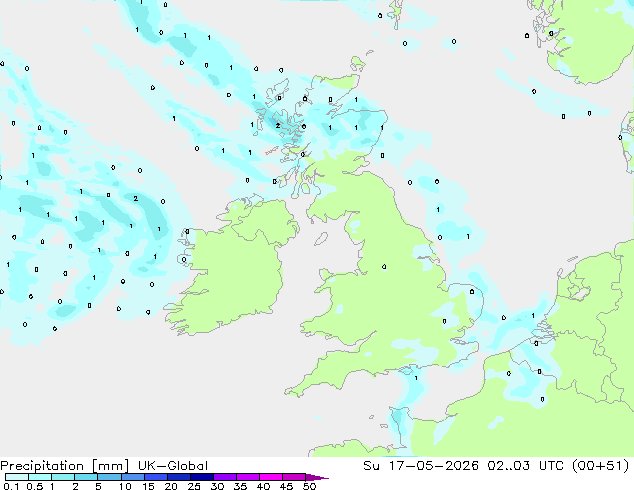
Task: Click the "0.5" legend scale label
Action: 35,486
